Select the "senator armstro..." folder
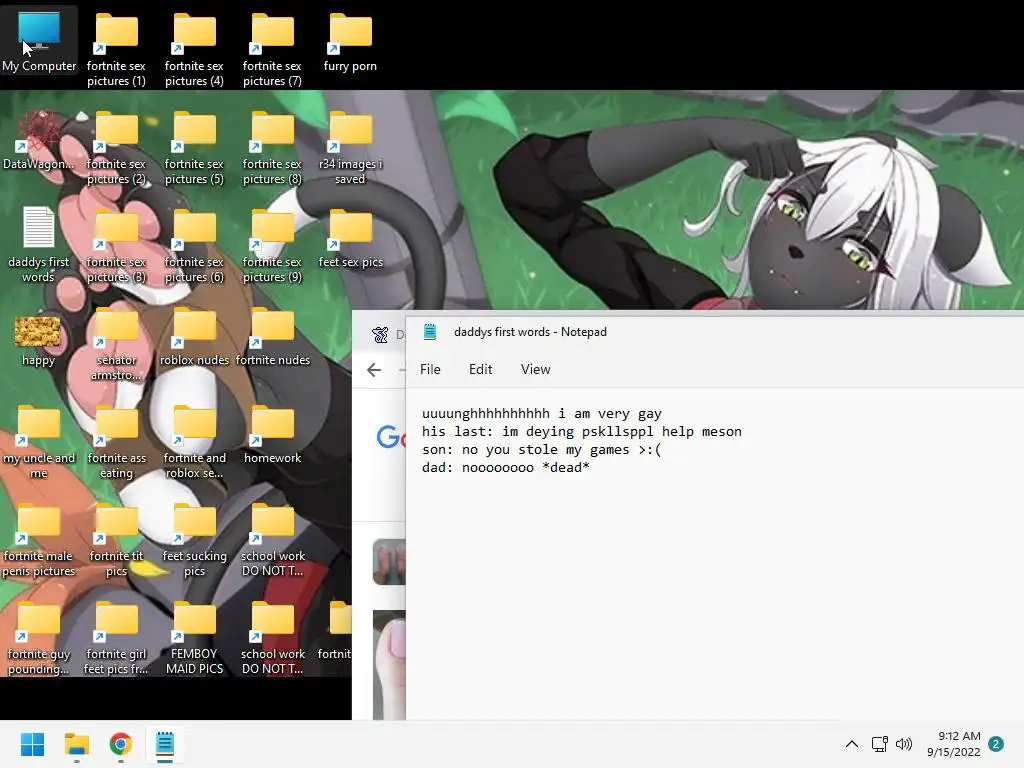The image size is (1024, 768). 116,344
